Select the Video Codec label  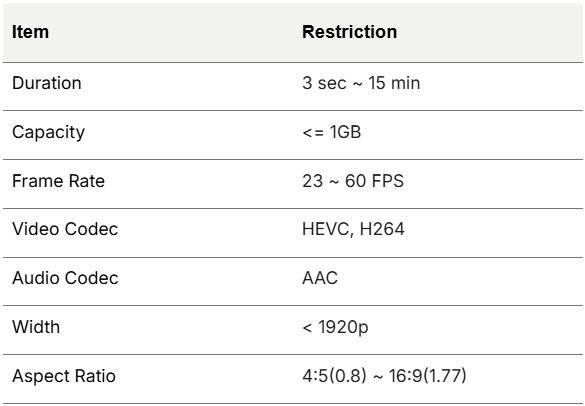click(65, 229)
